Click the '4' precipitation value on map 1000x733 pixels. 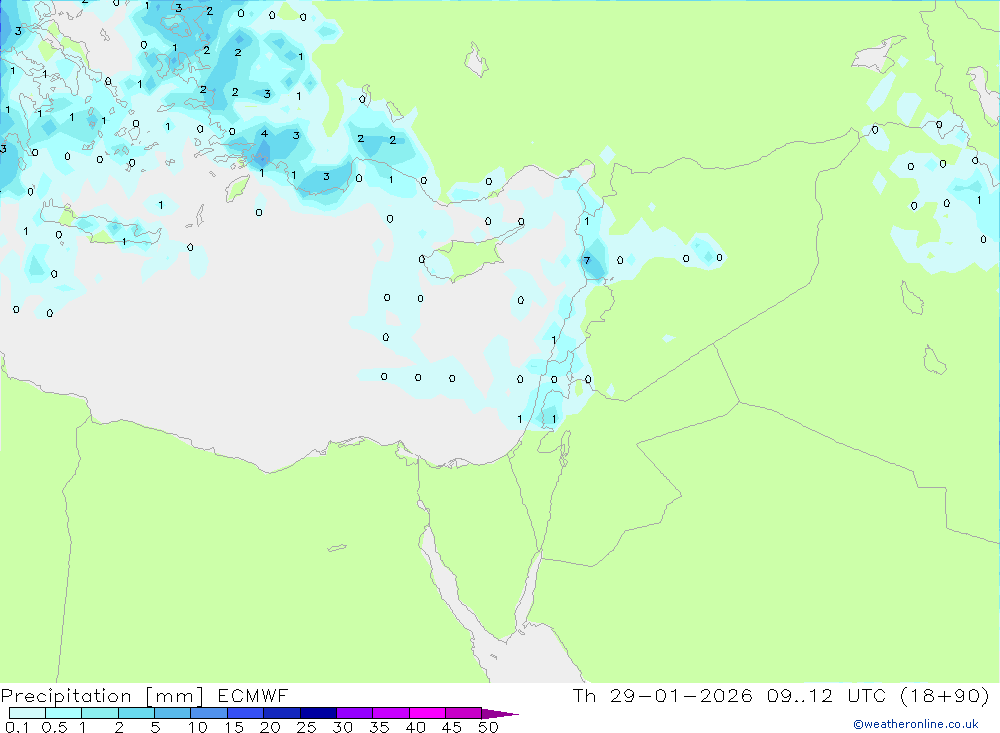[264, 133]
